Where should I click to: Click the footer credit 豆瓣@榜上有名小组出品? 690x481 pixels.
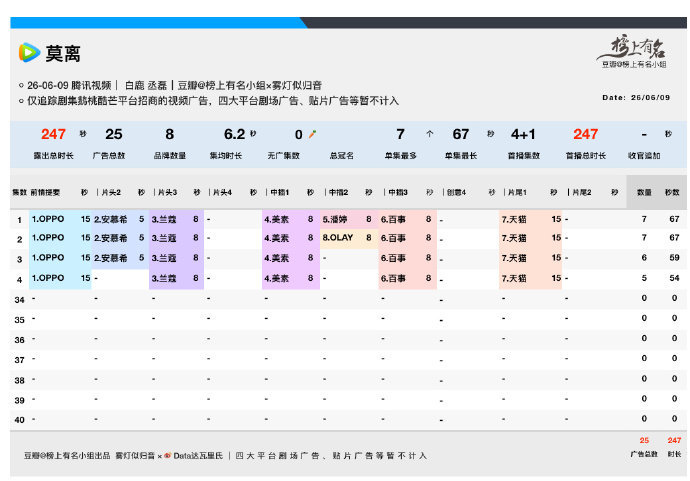coord(67,455)
